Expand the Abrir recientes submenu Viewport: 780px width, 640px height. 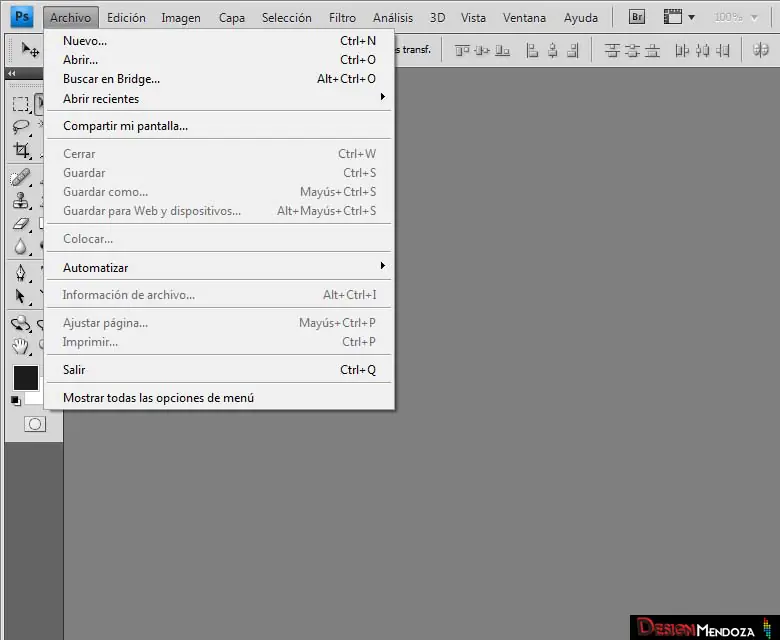[x=219, y=98]
